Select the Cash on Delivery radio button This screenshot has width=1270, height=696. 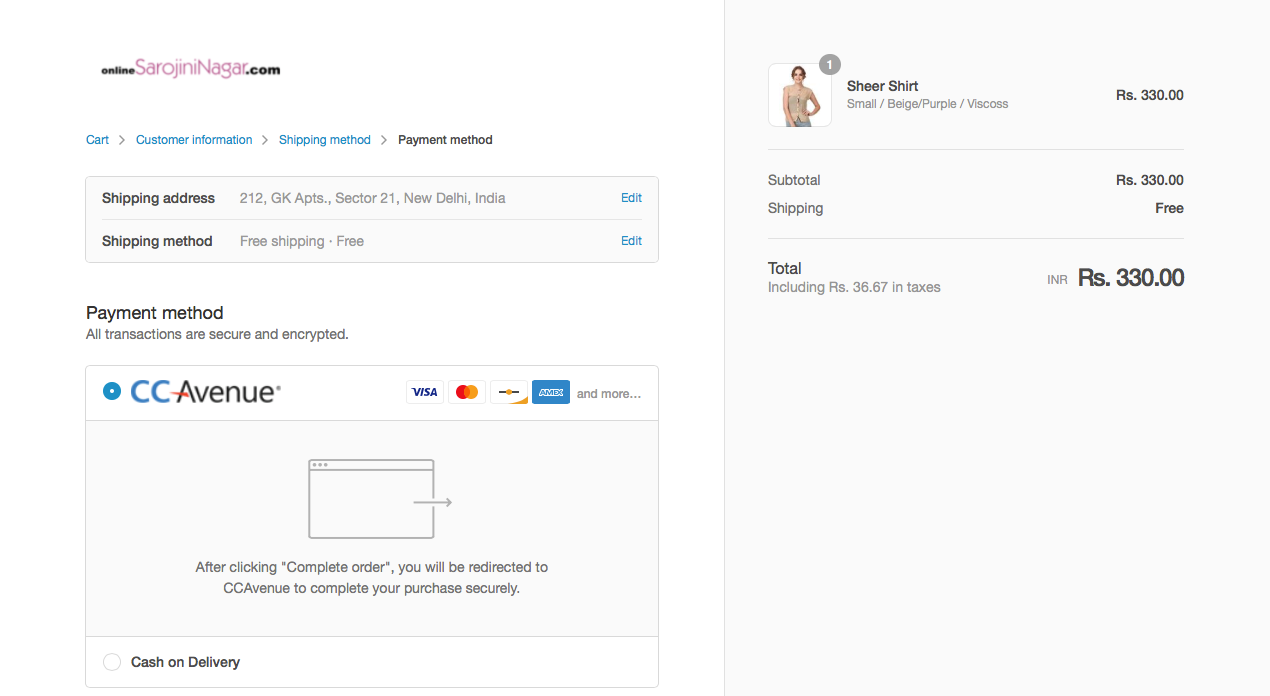coord(112,662)
